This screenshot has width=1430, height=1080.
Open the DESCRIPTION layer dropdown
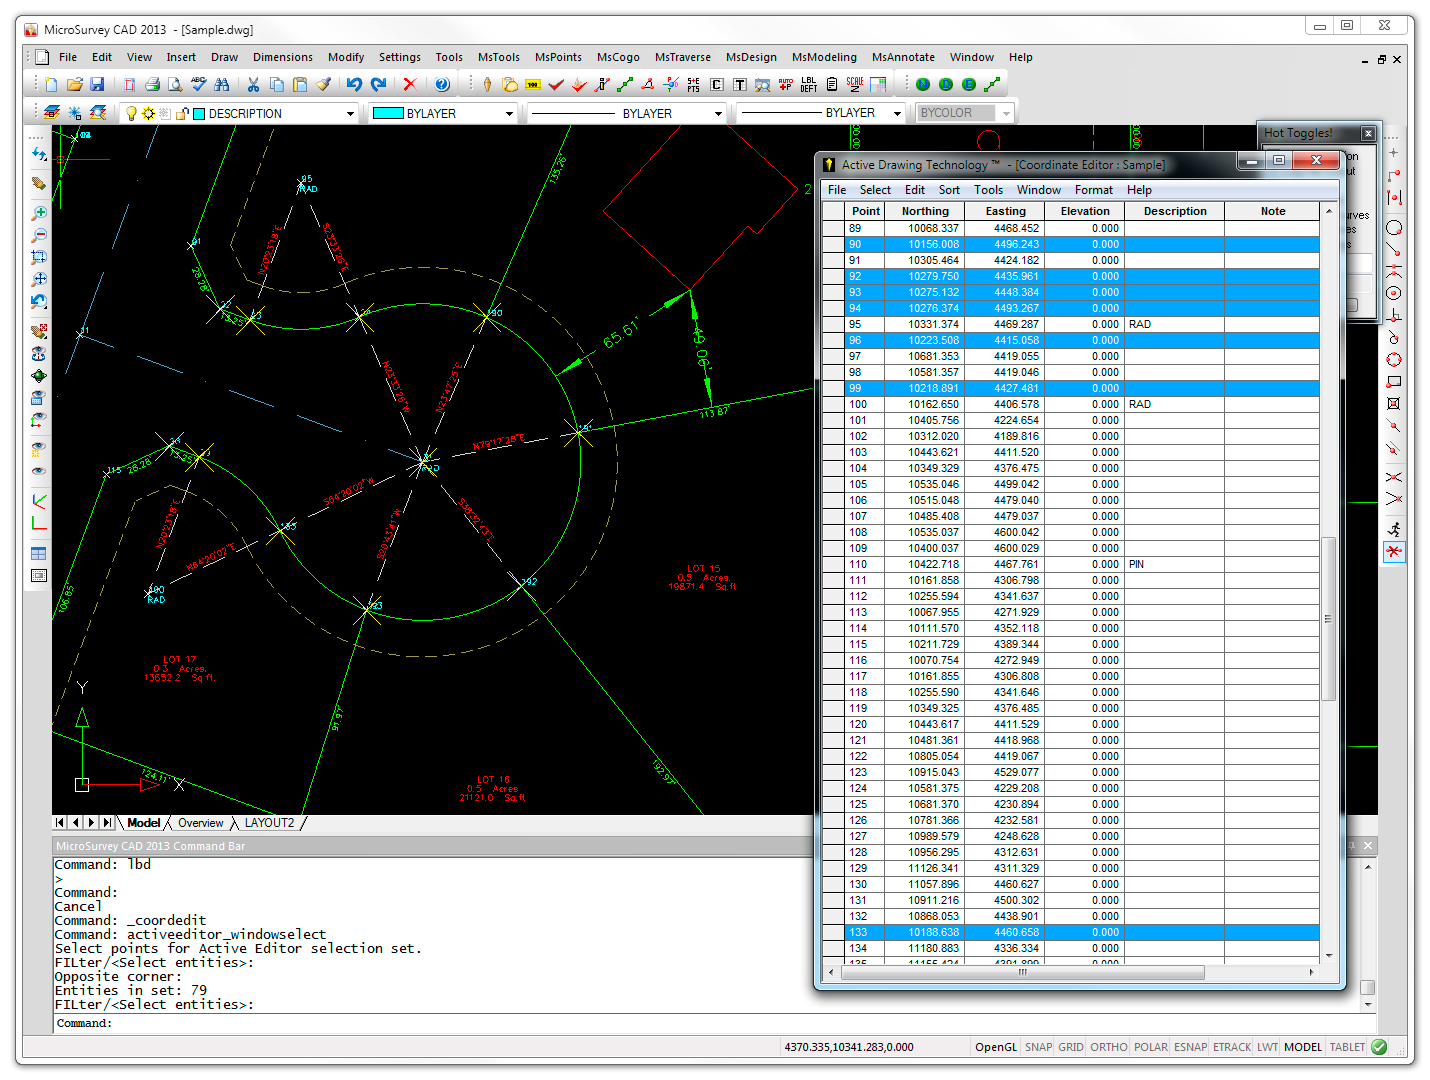[350, 114]
